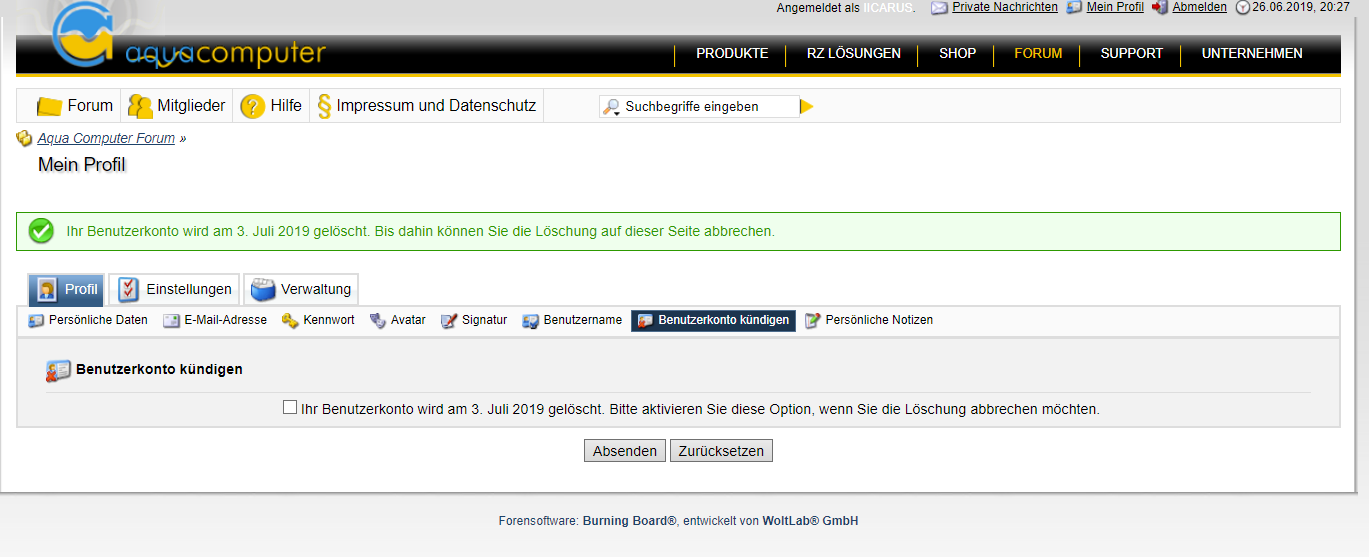Screen dimensions: 1369x557
Task: Click the Persönliche Daten icon
Action: (36, 321)
